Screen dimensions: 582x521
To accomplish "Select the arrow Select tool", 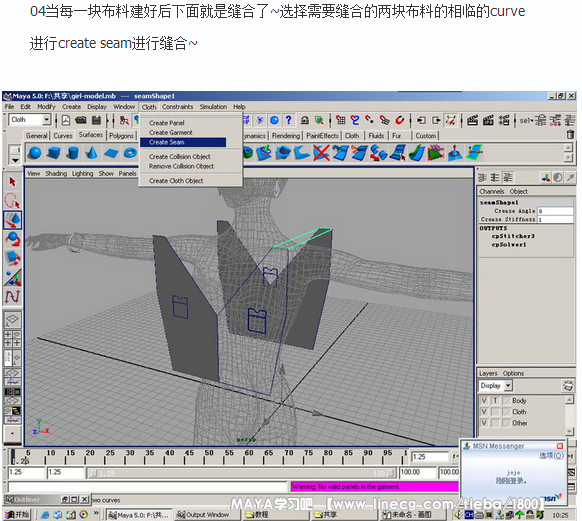I will [12, 181].
